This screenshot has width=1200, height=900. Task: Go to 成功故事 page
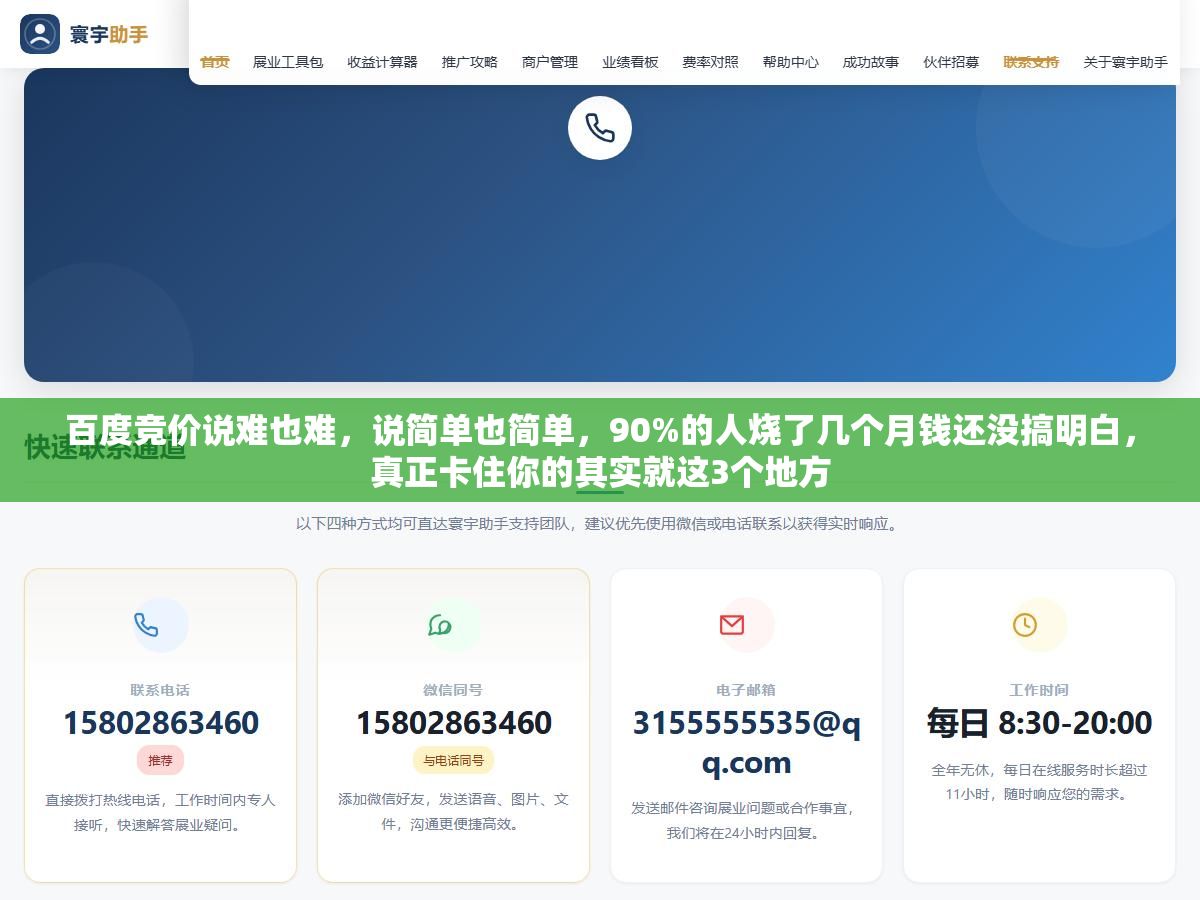(x=871, y=62)
